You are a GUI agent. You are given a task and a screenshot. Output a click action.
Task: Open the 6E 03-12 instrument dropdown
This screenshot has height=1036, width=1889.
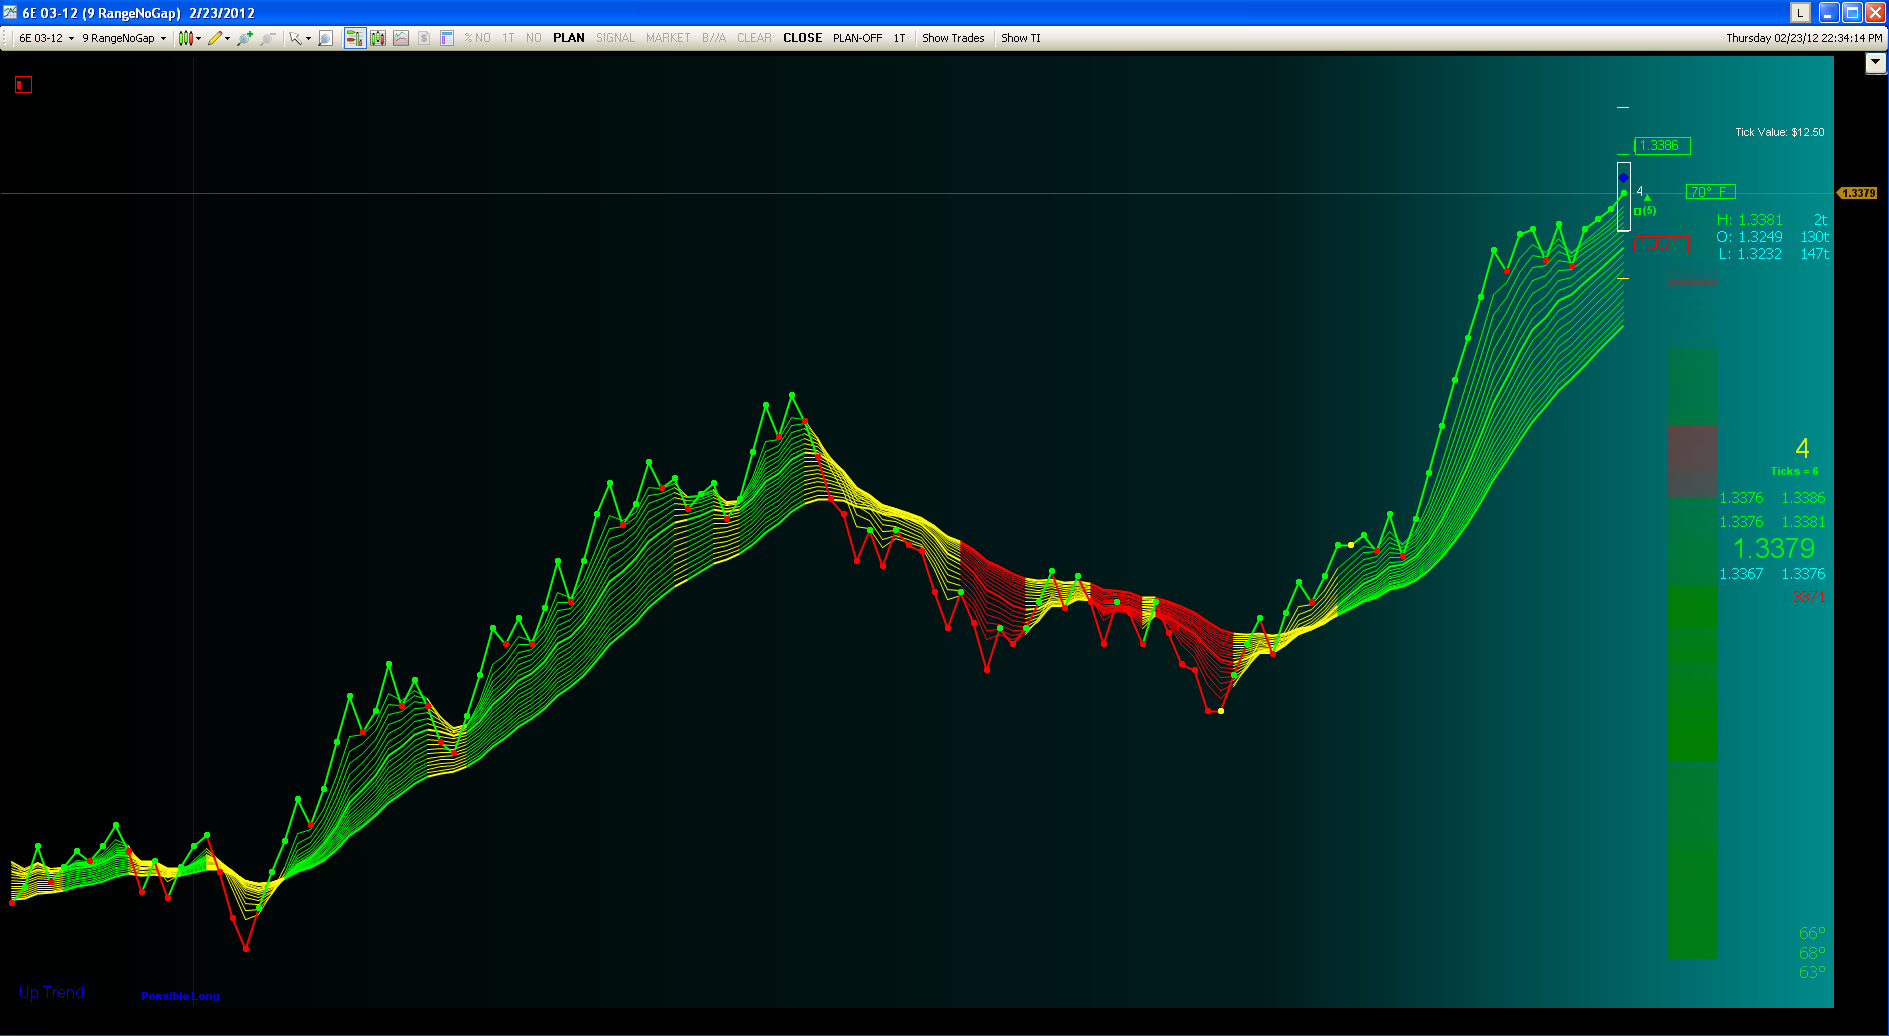click(x=46, y=38)
